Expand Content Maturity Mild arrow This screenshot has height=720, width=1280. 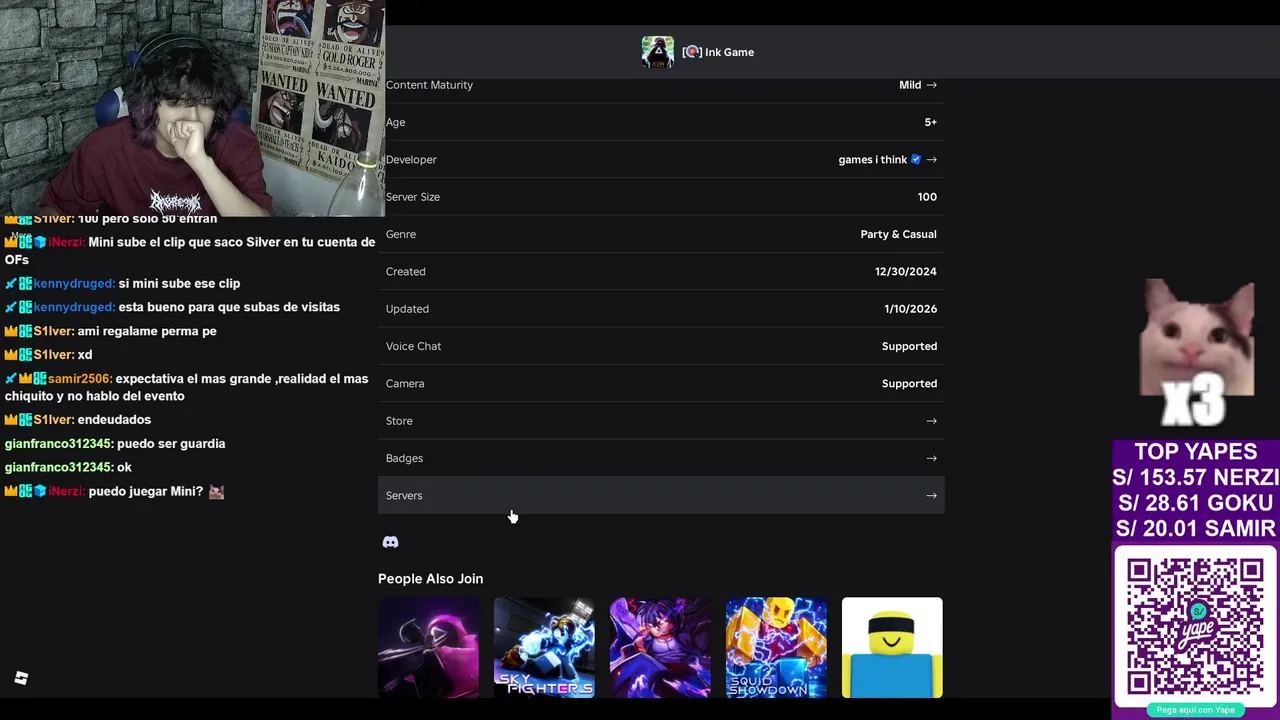click(931, 85)
